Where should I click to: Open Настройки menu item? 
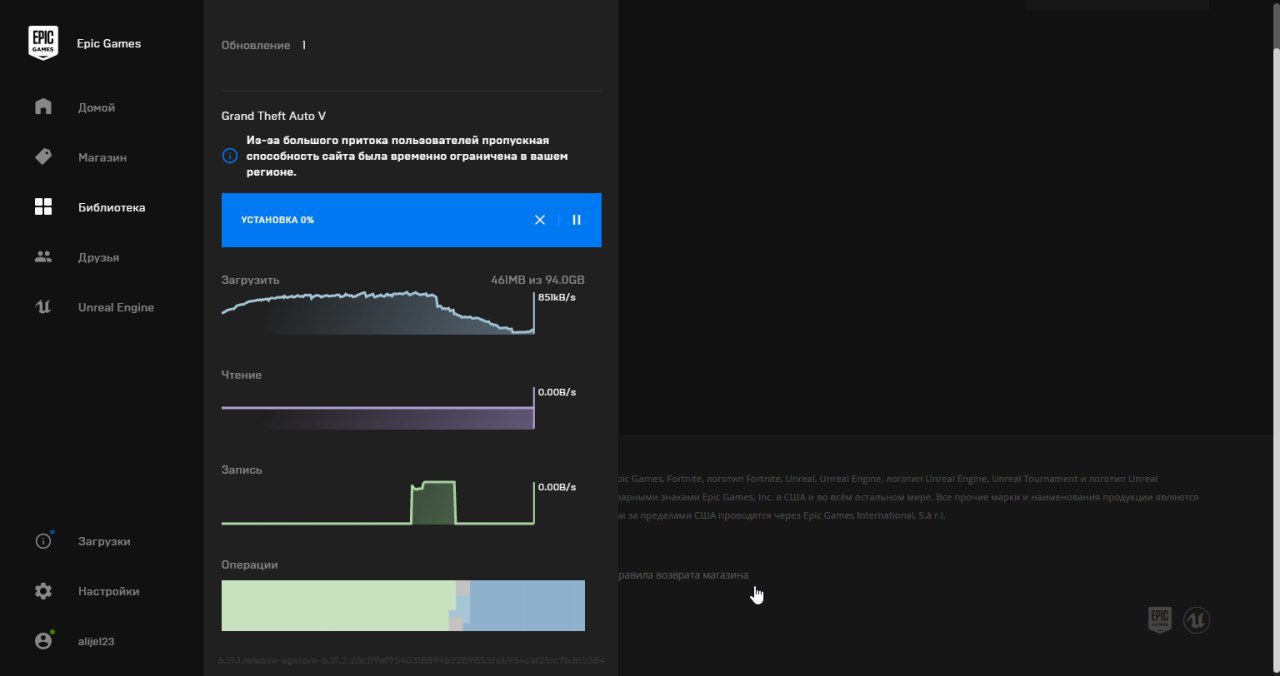[x=109, y=591]
